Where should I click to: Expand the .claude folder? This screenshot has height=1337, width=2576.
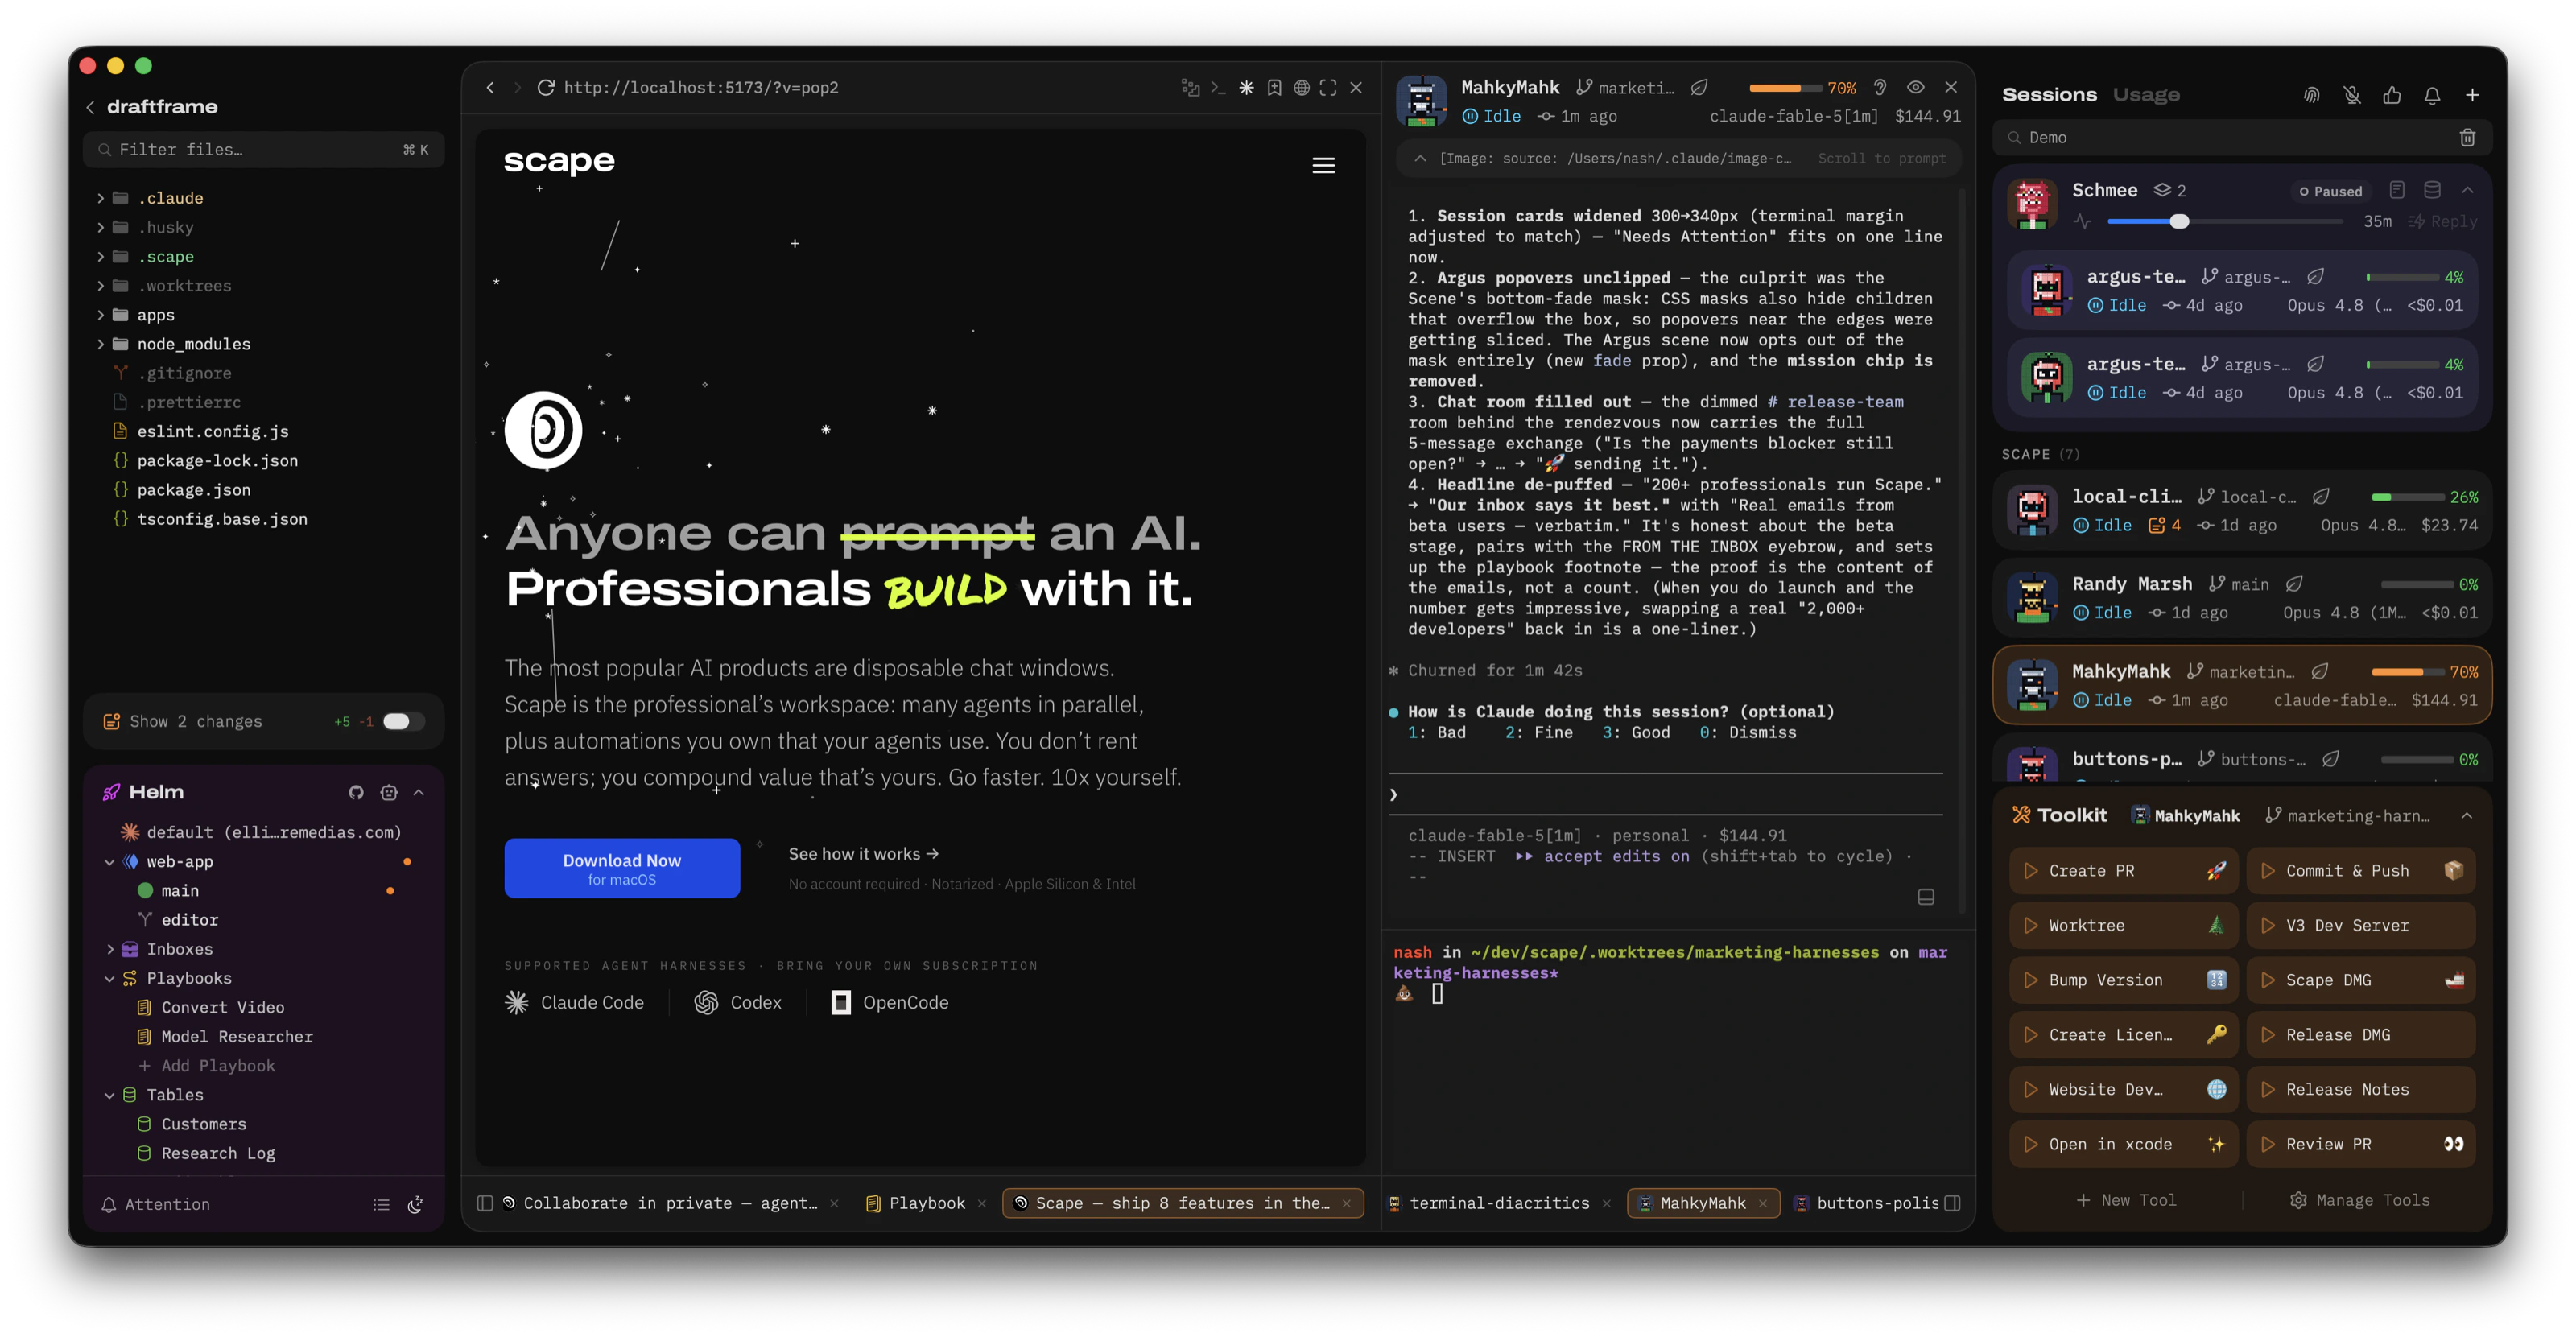point(100,199)
